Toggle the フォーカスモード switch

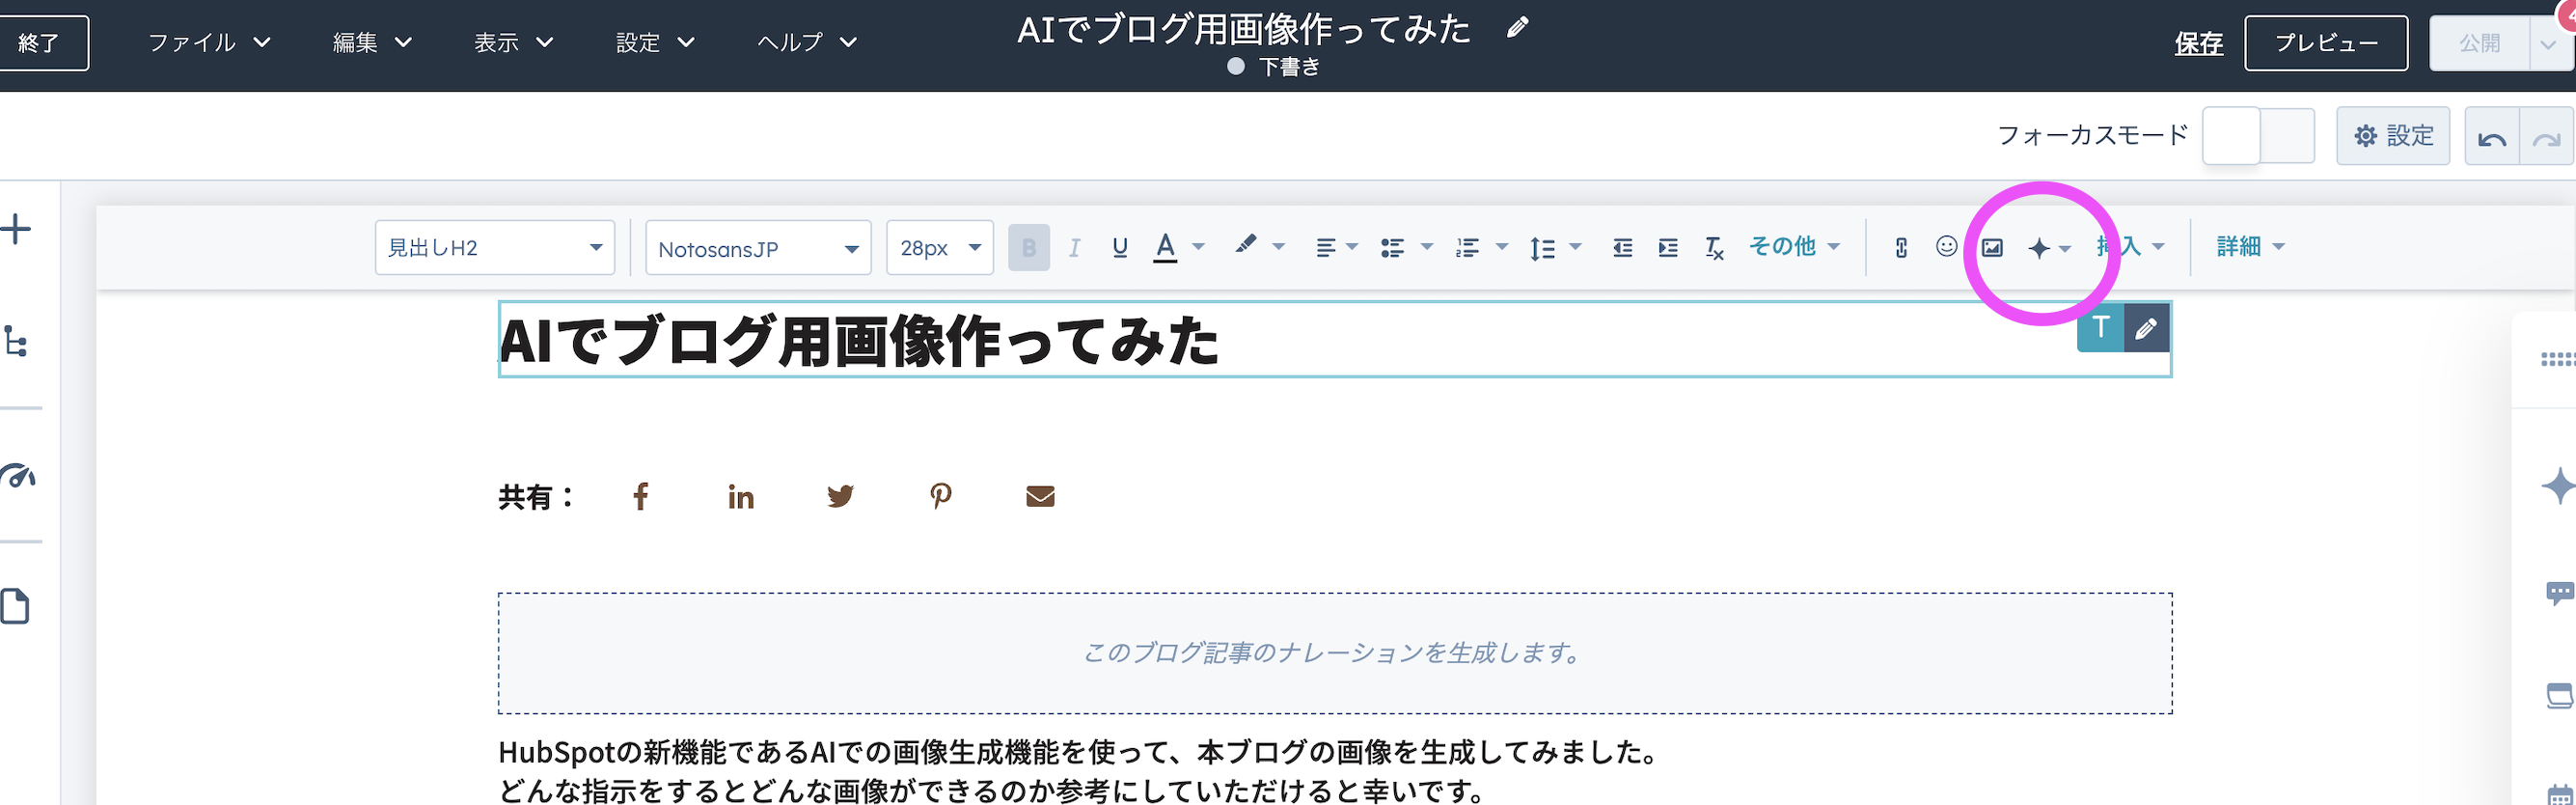(2258, 136)
